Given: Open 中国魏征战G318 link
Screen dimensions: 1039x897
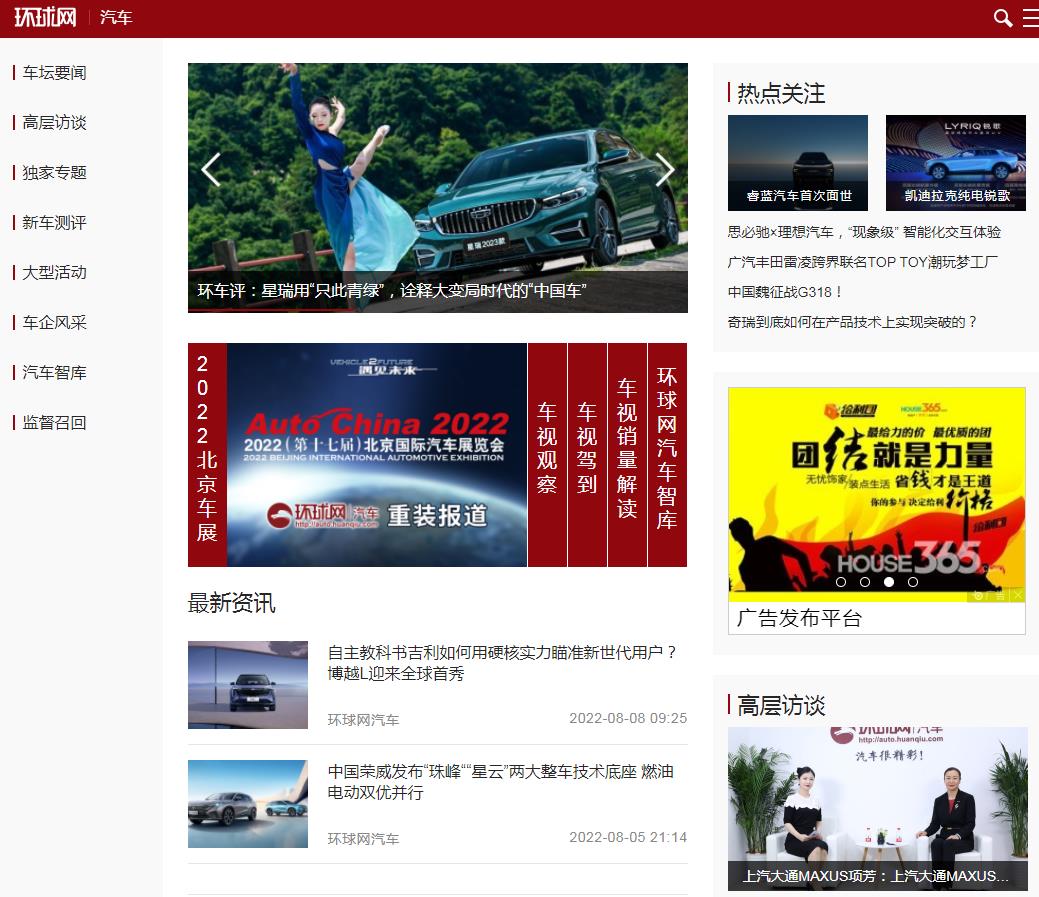Looking at the screenshot, I should click(x=785, y=292).
